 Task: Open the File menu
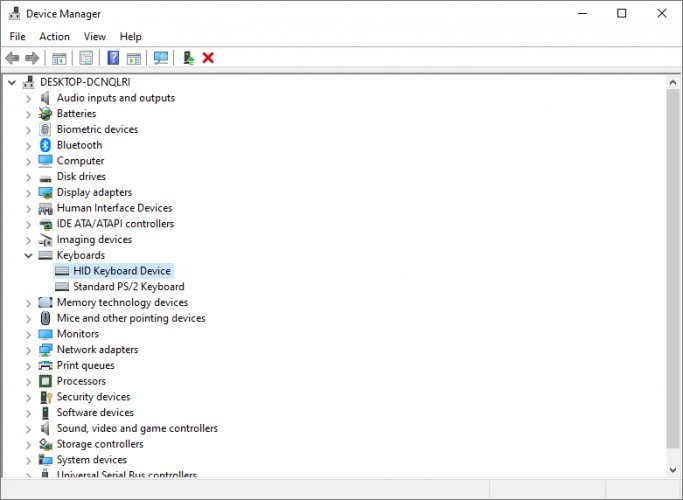(x=17, y=37)
